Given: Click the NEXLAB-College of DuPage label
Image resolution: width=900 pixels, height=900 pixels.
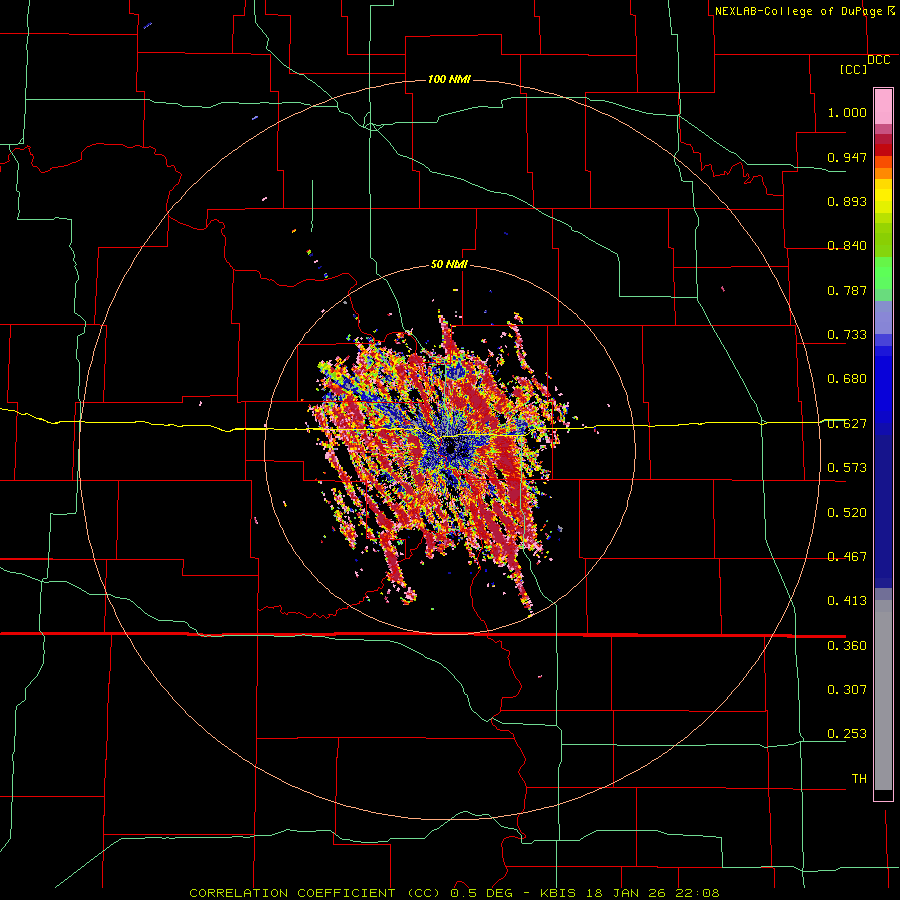Looking at the screenshot, I should coord(798,11).
